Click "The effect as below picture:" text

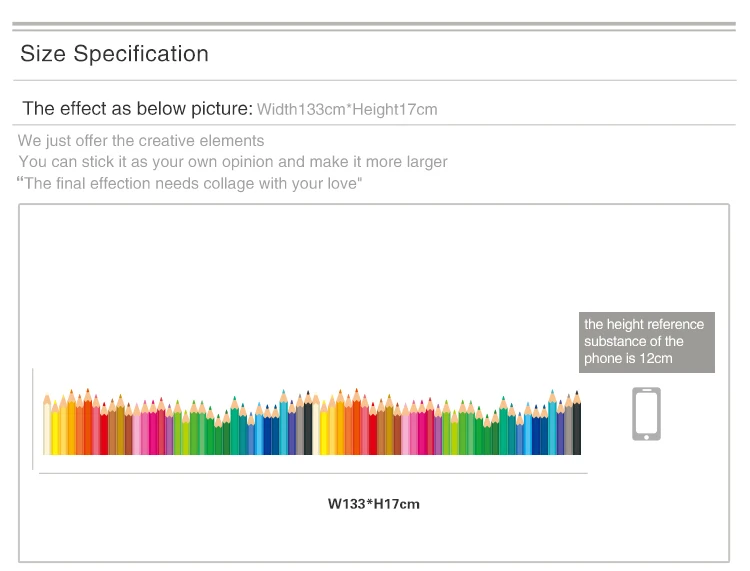click(137, 108)
